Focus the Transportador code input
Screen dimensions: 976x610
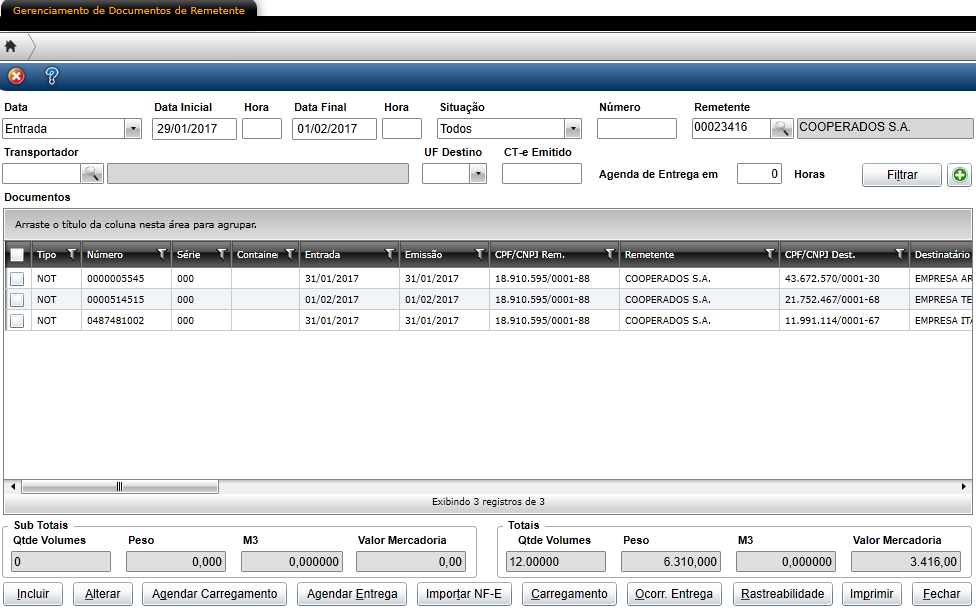point(42,173)
